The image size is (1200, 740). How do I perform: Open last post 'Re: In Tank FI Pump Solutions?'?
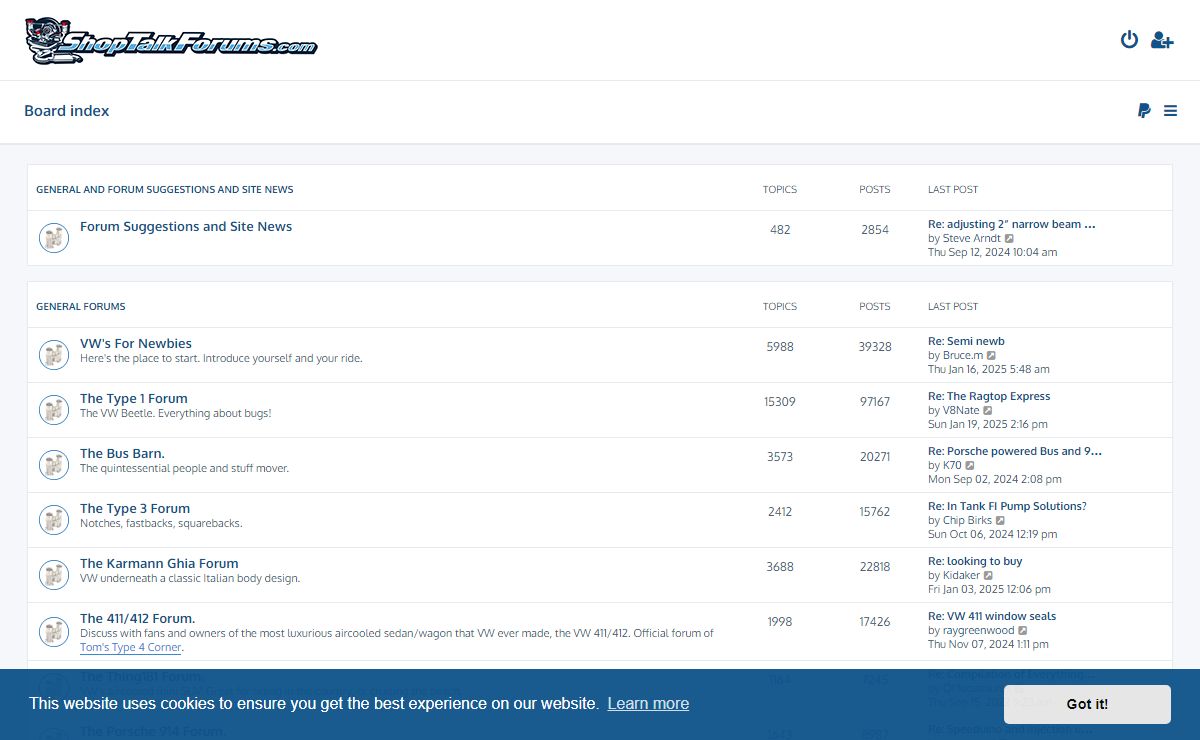click(1007, 506)
